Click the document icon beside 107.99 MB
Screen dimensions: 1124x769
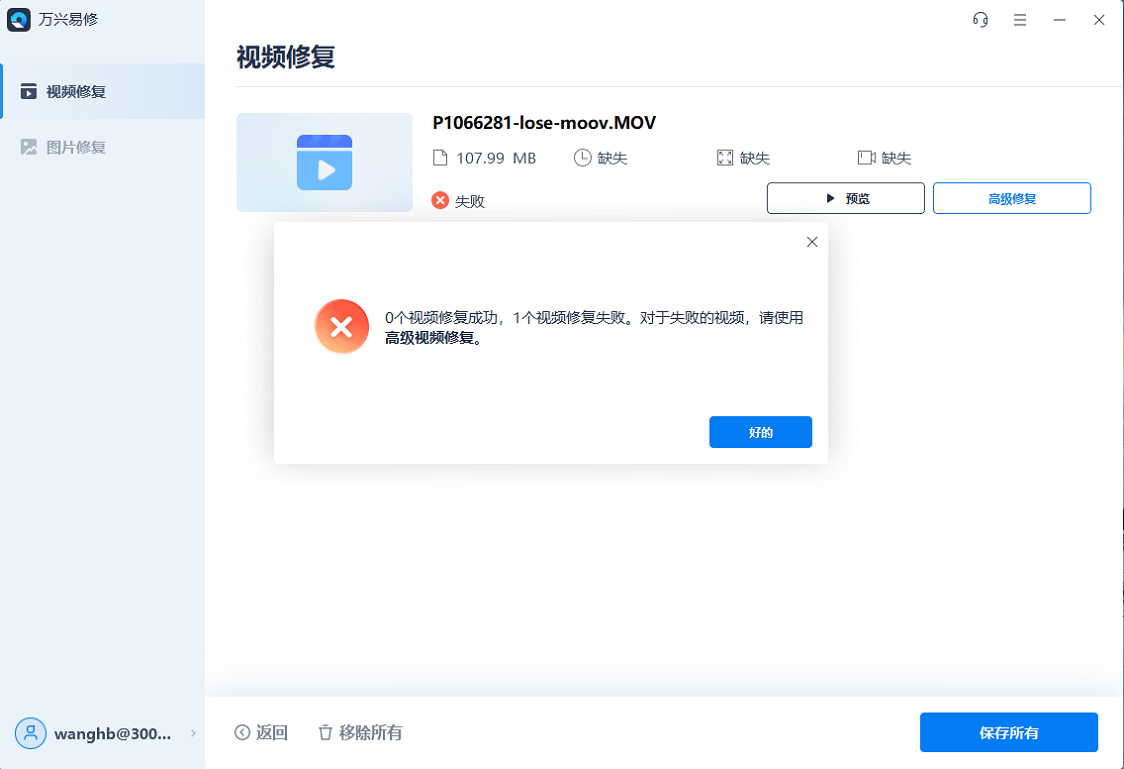coord(440,157)
